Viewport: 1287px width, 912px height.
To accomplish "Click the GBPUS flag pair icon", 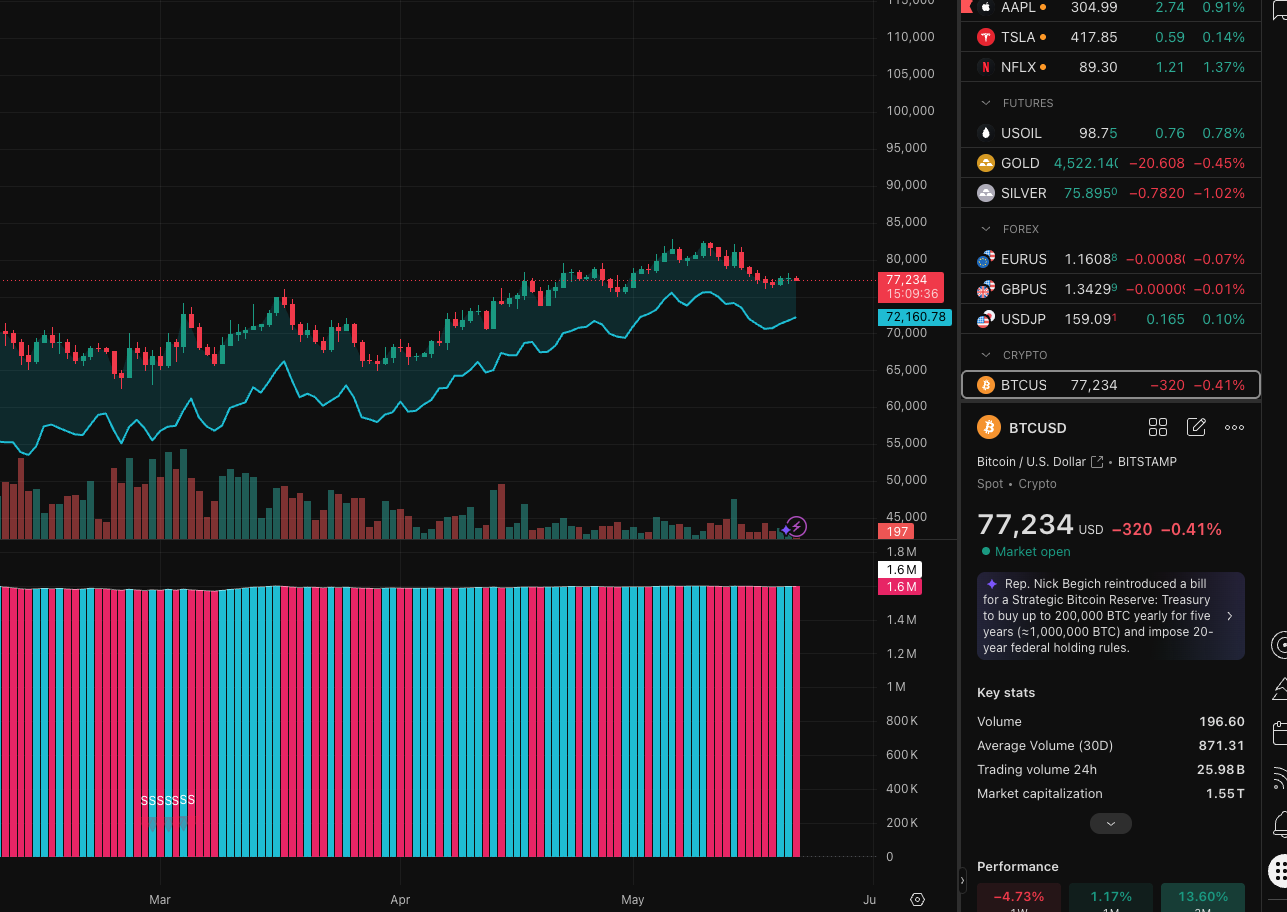I will tap(985, 289).
